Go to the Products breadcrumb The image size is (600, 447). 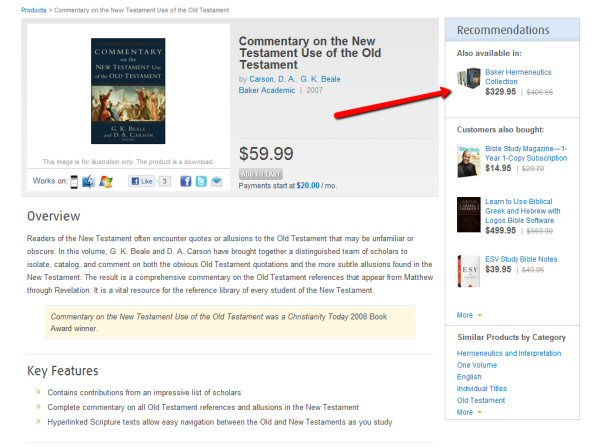point(34,10)
